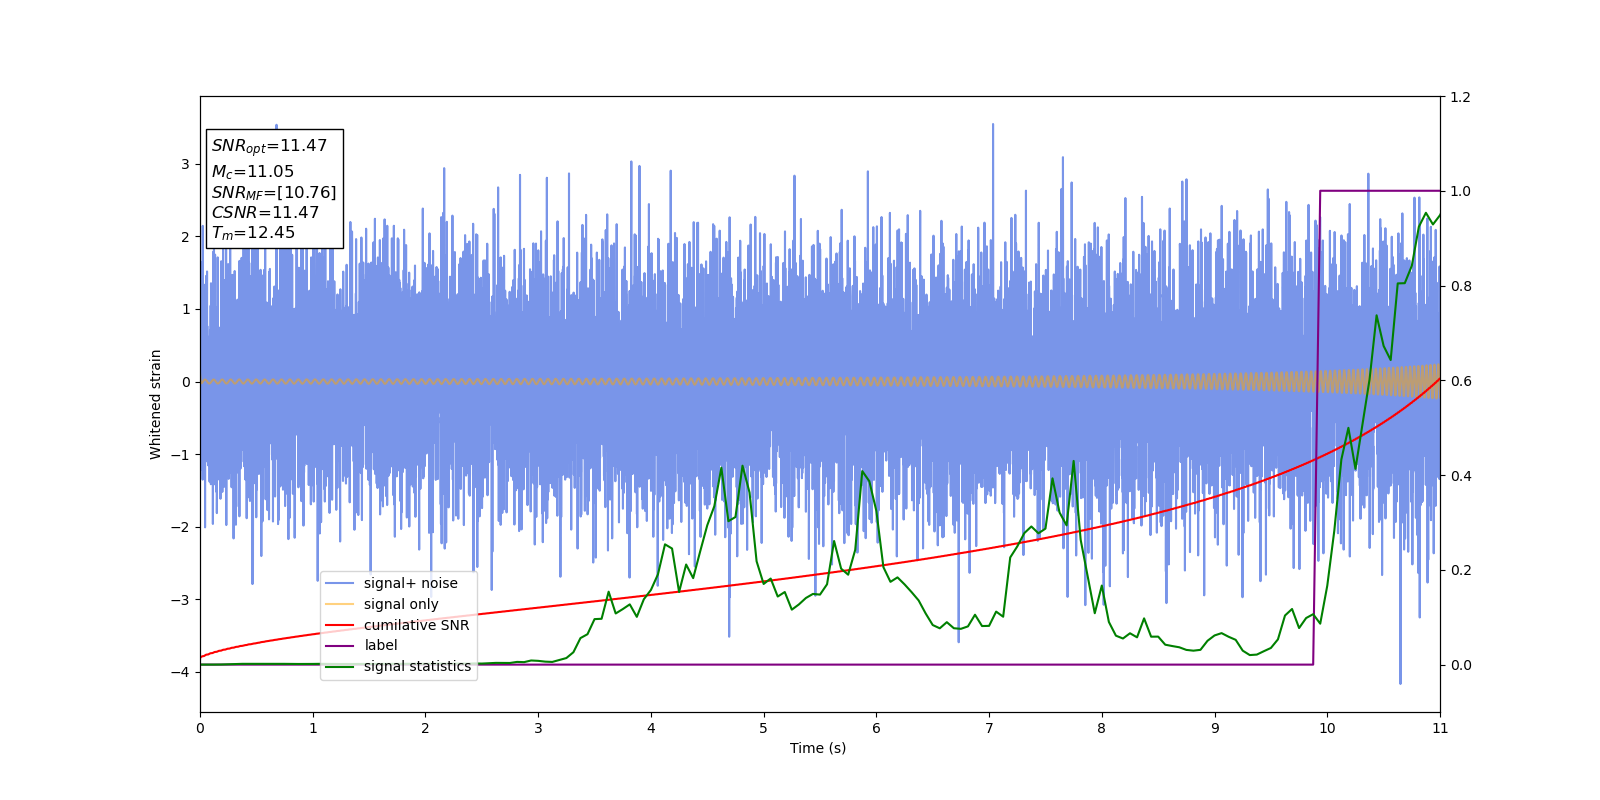Click the x-axis tick label 11
This screenshot has height=800, width=1600.
click(x=1440, y=728)
